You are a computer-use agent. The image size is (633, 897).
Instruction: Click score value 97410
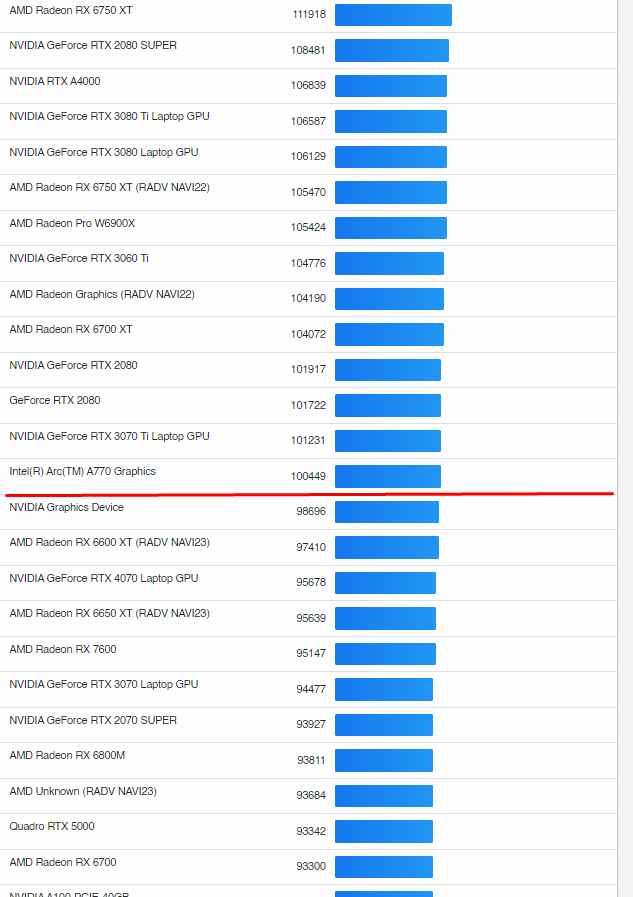click(x=311, y=547)
